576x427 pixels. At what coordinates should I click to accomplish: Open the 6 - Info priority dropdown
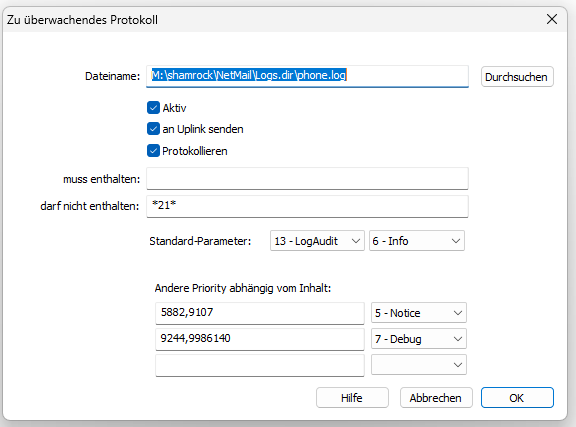point(417,241)
